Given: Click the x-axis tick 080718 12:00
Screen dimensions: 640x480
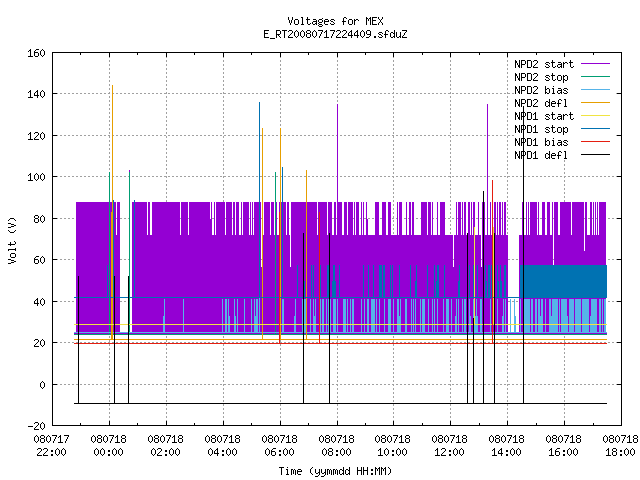Looking at the screenshot, I should tap(449, 446).
